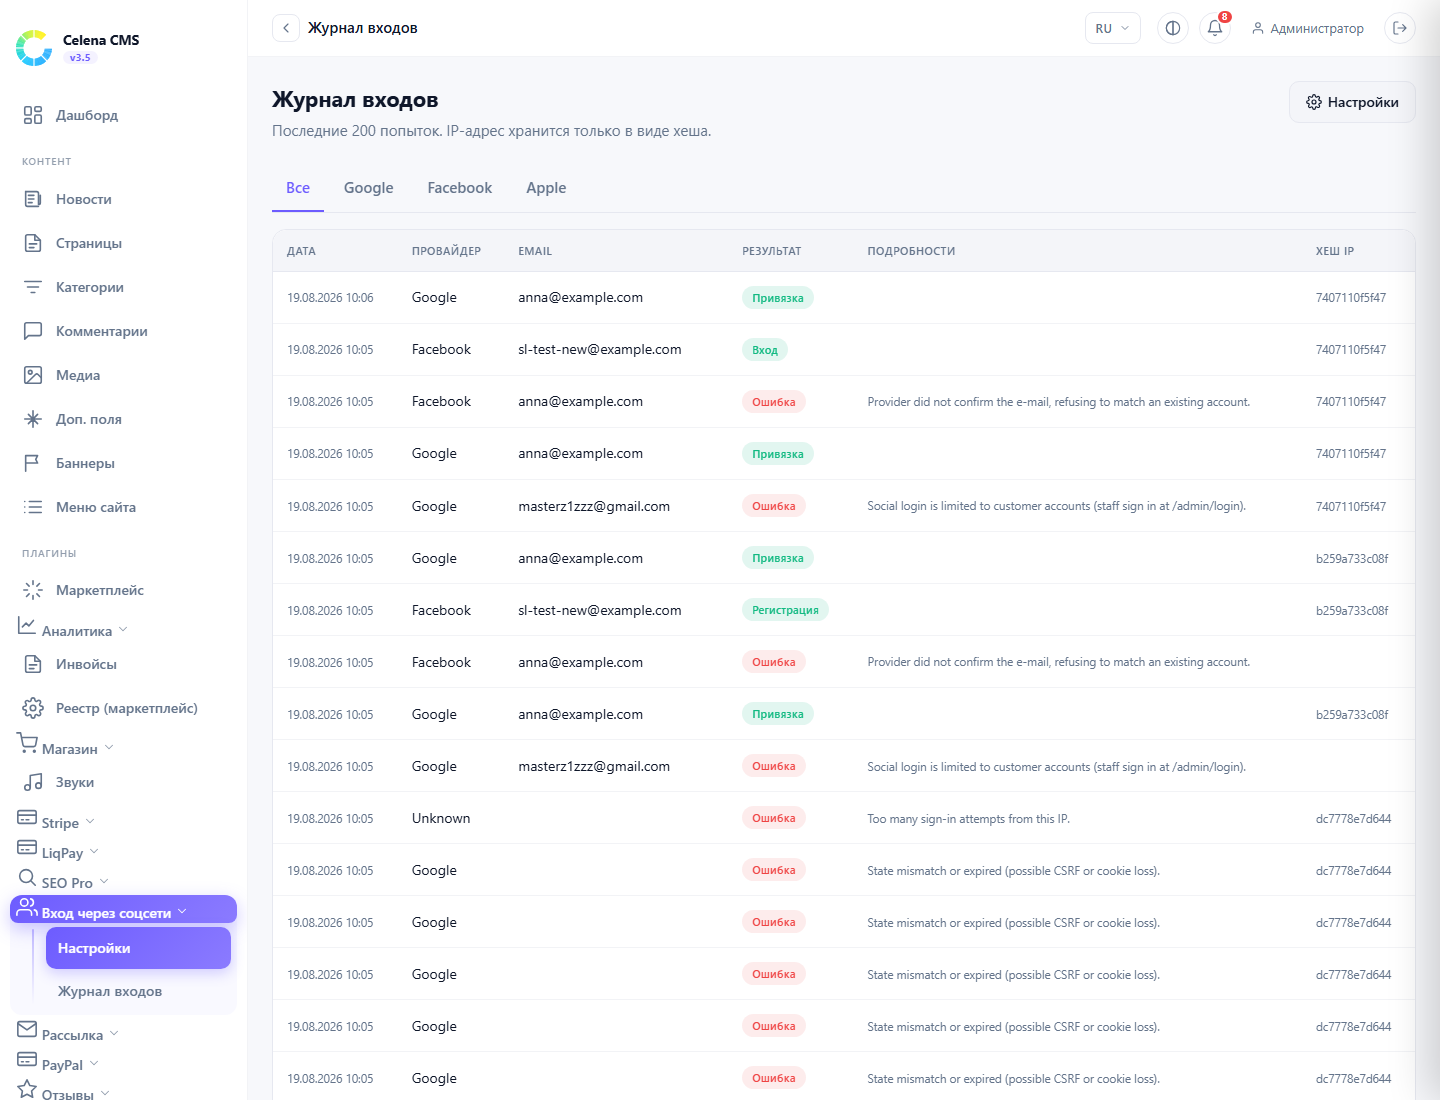Switch to the Все tab

298,188
